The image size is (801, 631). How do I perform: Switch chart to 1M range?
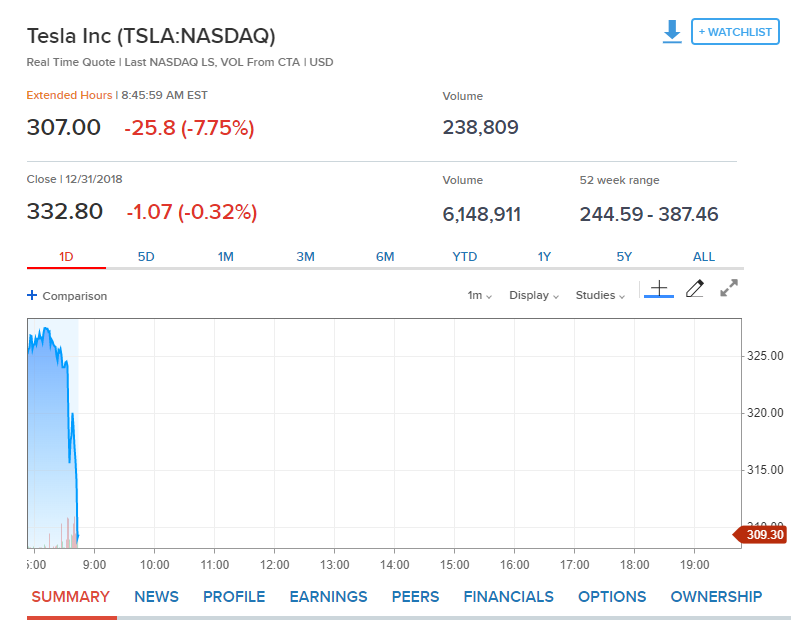226,257
